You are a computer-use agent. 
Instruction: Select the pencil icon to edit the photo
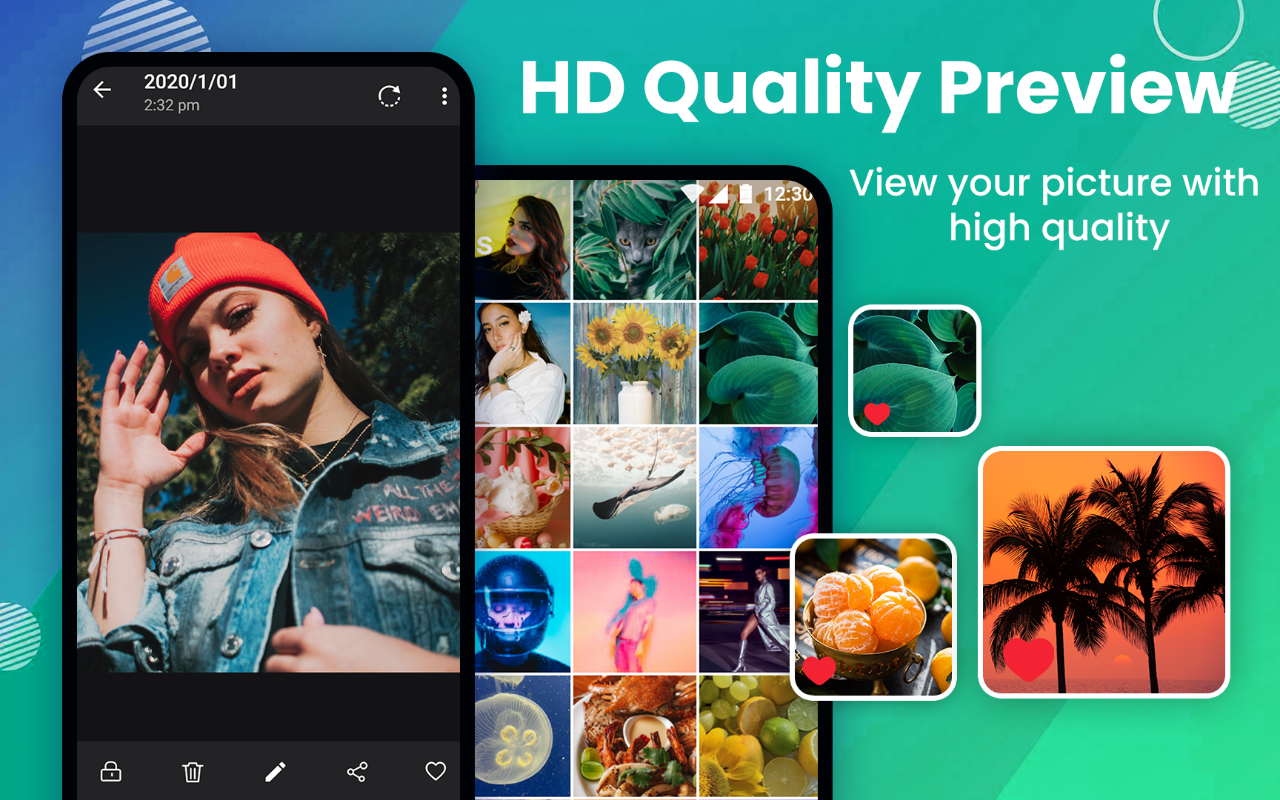(x=276, y=771)
